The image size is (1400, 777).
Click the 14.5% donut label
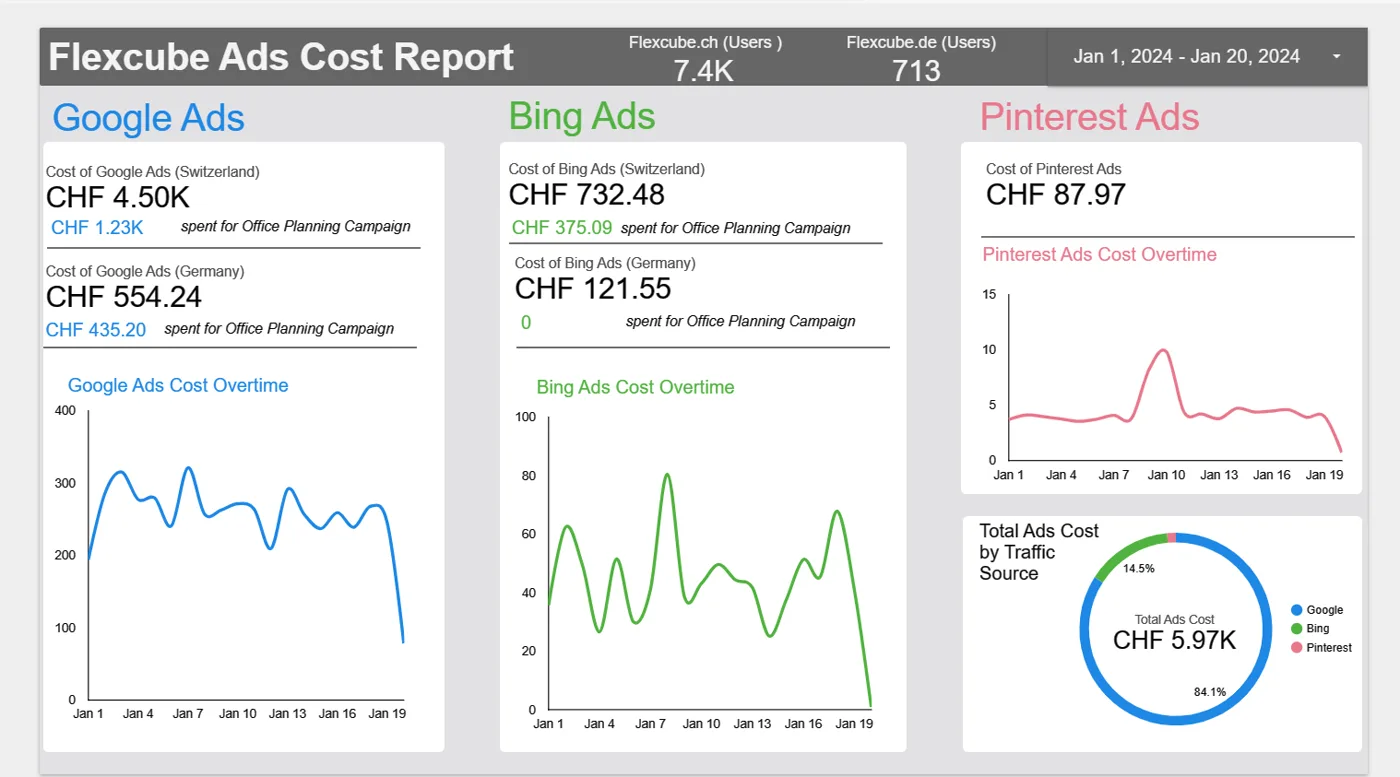click(1138, 568)
